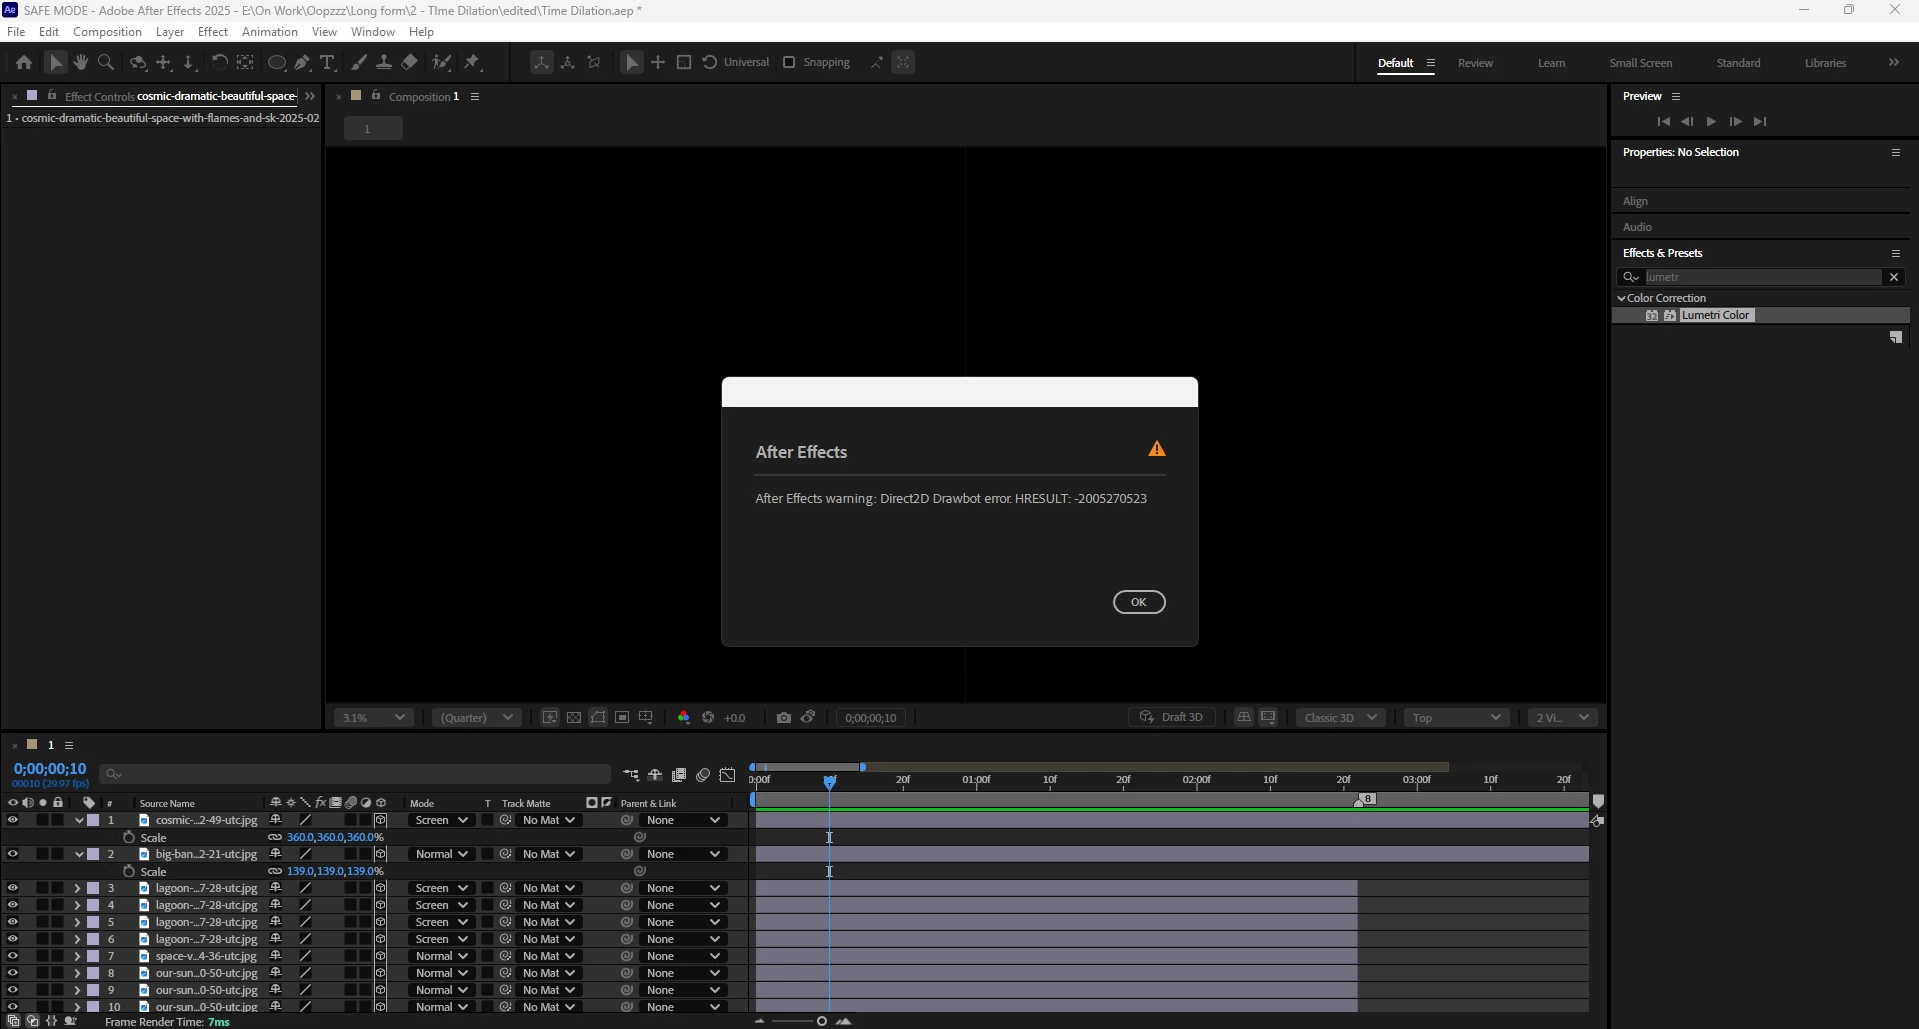Expand the Align panel
The height and width of the screenshot is (1029, 1919).
point(1635,201)
